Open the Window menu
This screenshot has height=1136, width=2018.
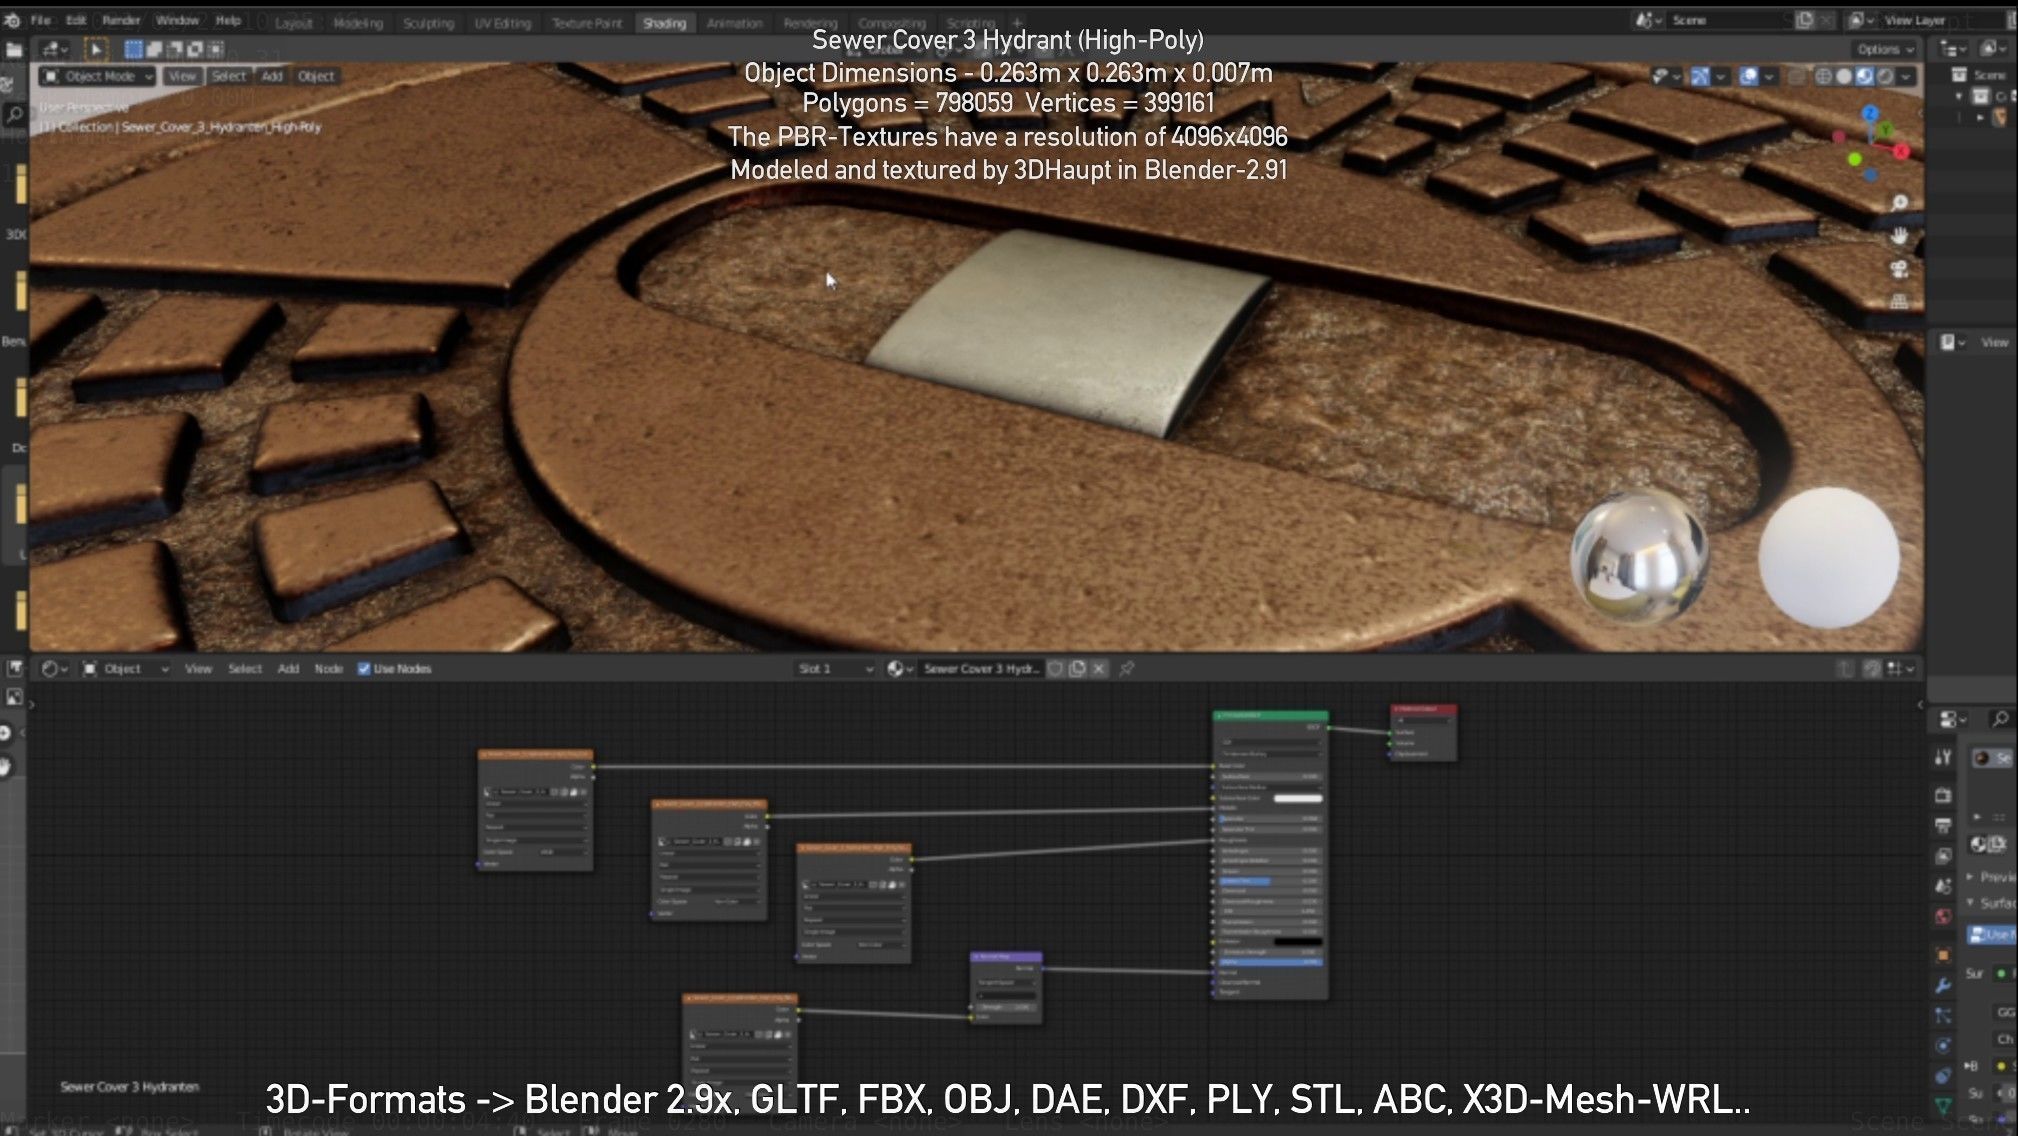(177, 20)
